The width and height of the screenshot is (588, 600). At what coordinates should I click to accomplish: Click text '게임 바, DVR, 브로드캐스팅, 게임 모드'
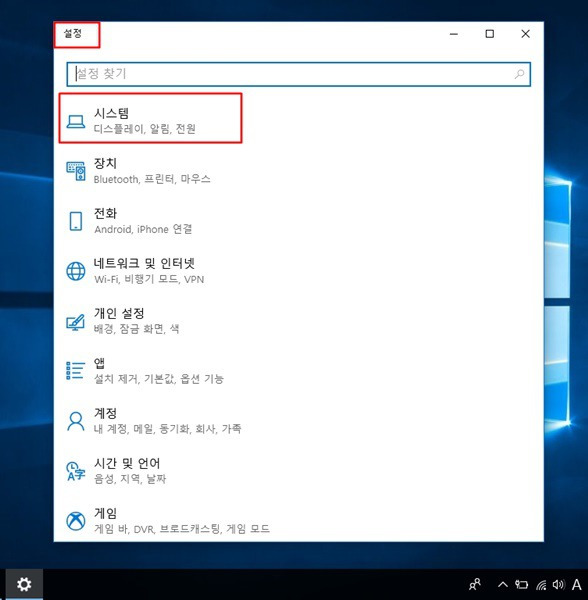pyautogui.click(x=182, y=529)
